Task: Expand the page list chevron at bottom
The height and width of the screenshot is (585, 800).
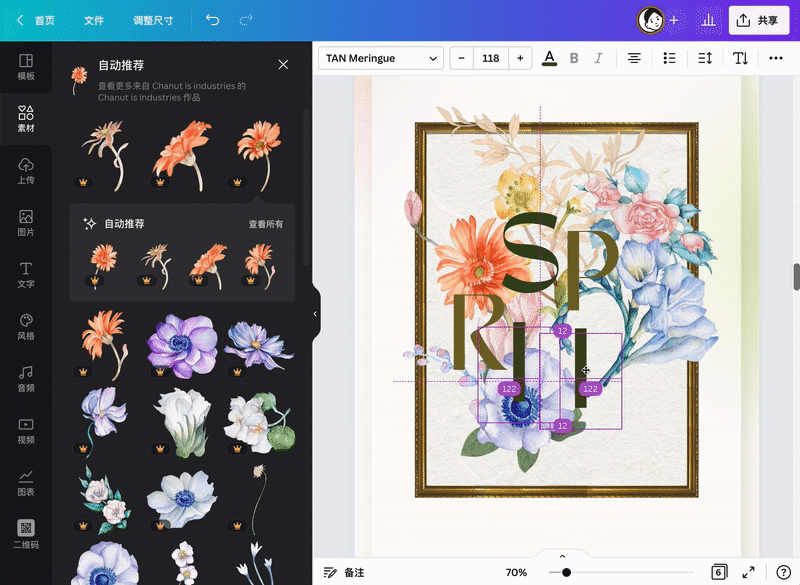Action: pyautogui.click(x=562, y=556)
